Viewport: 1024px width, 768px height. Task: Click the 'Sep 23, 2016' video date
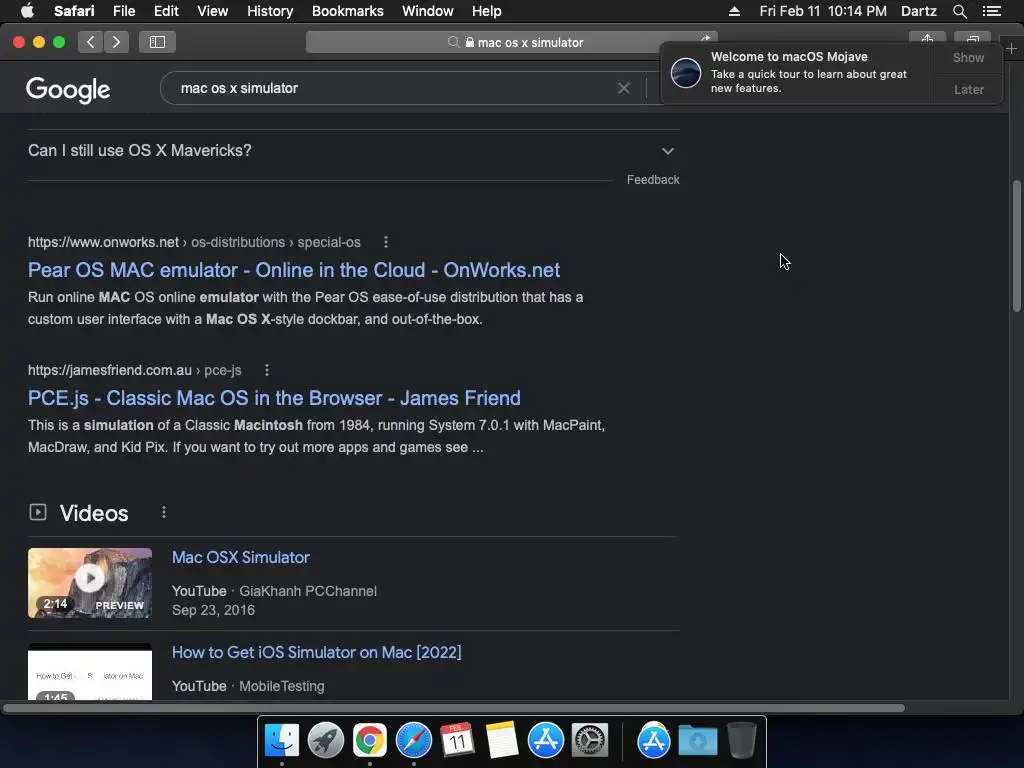click(x=213, y=610)
